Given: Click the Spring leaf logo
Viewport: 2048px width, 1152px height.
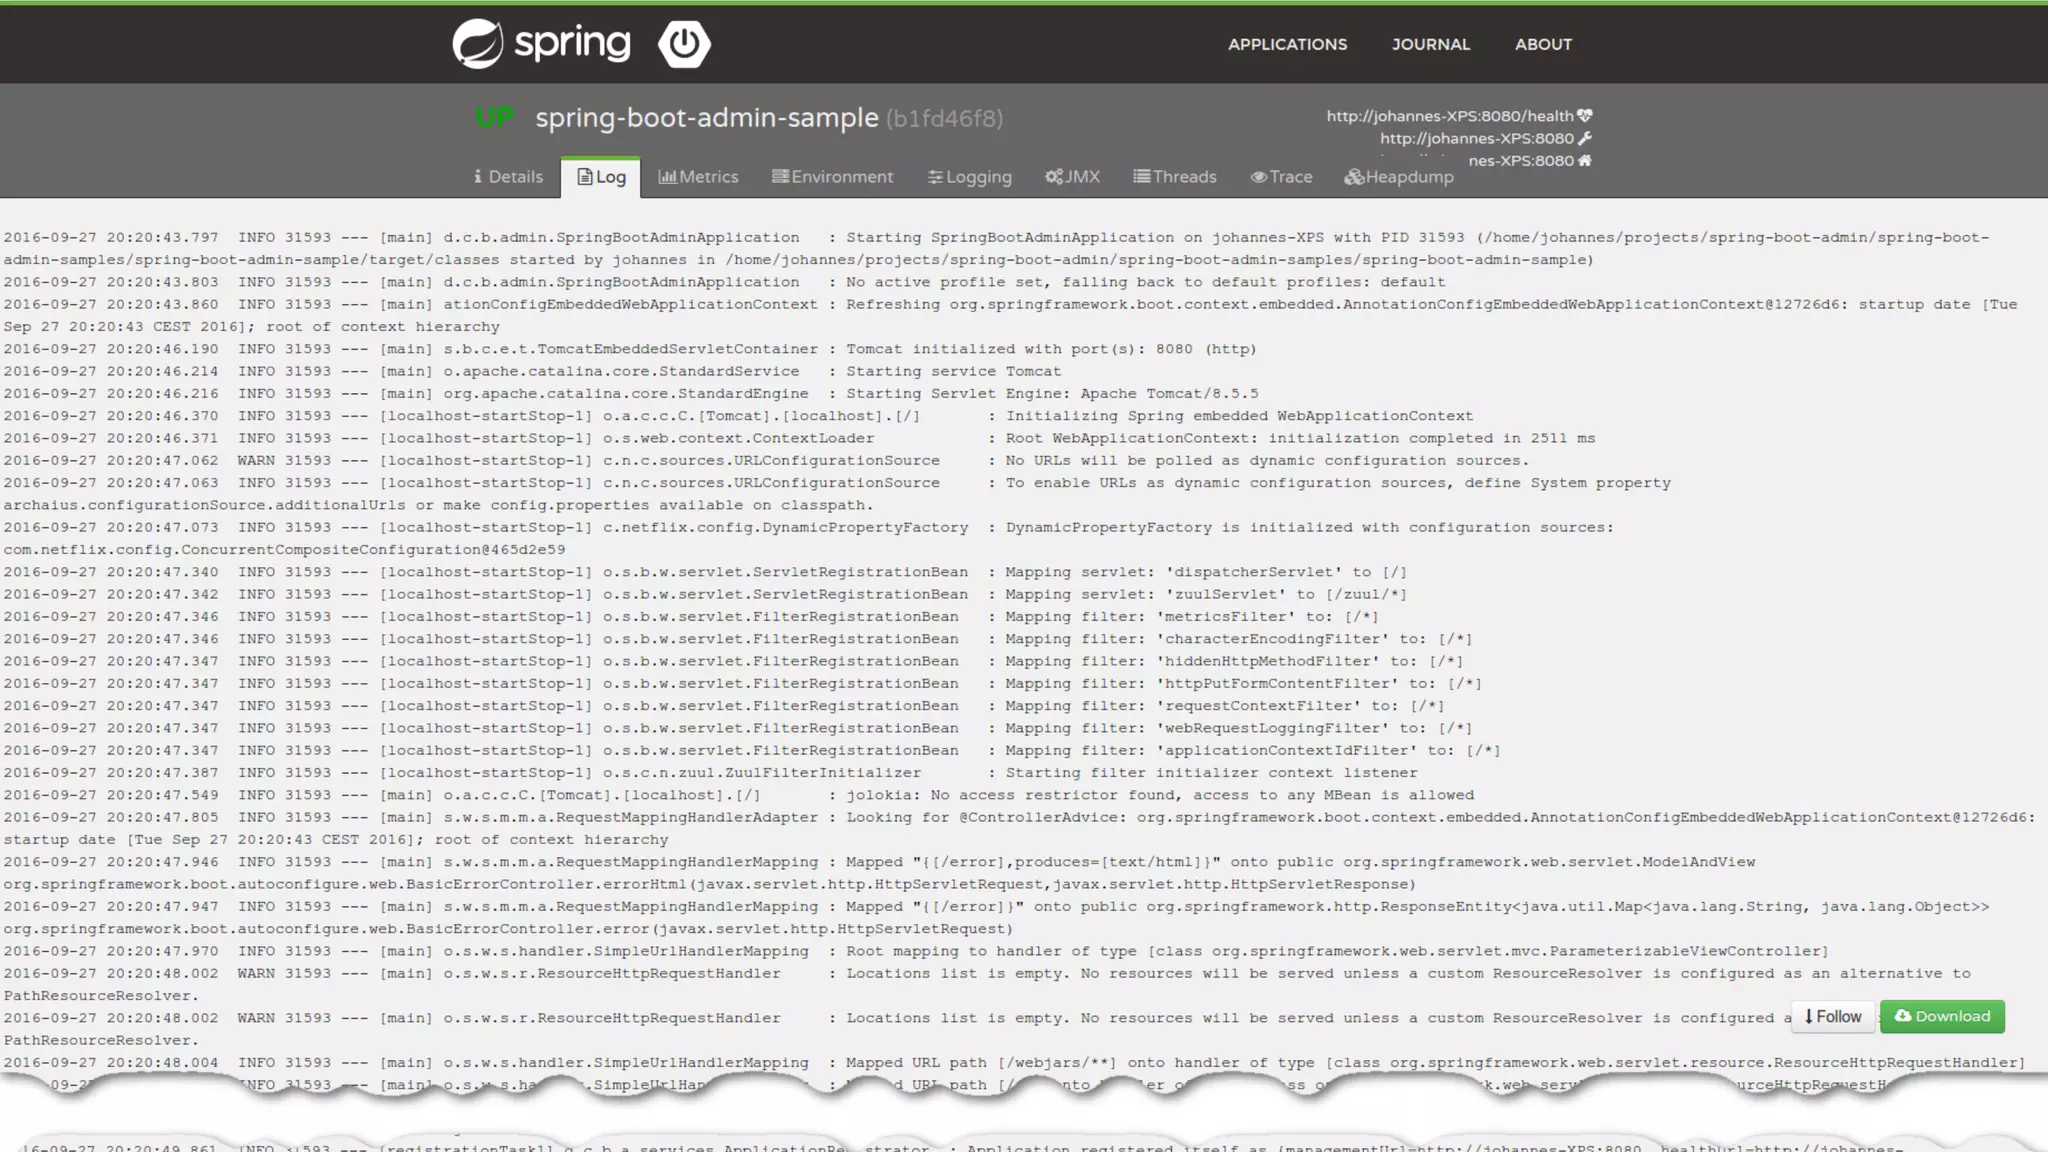Looking at the screenshot, I should (478, 44).
